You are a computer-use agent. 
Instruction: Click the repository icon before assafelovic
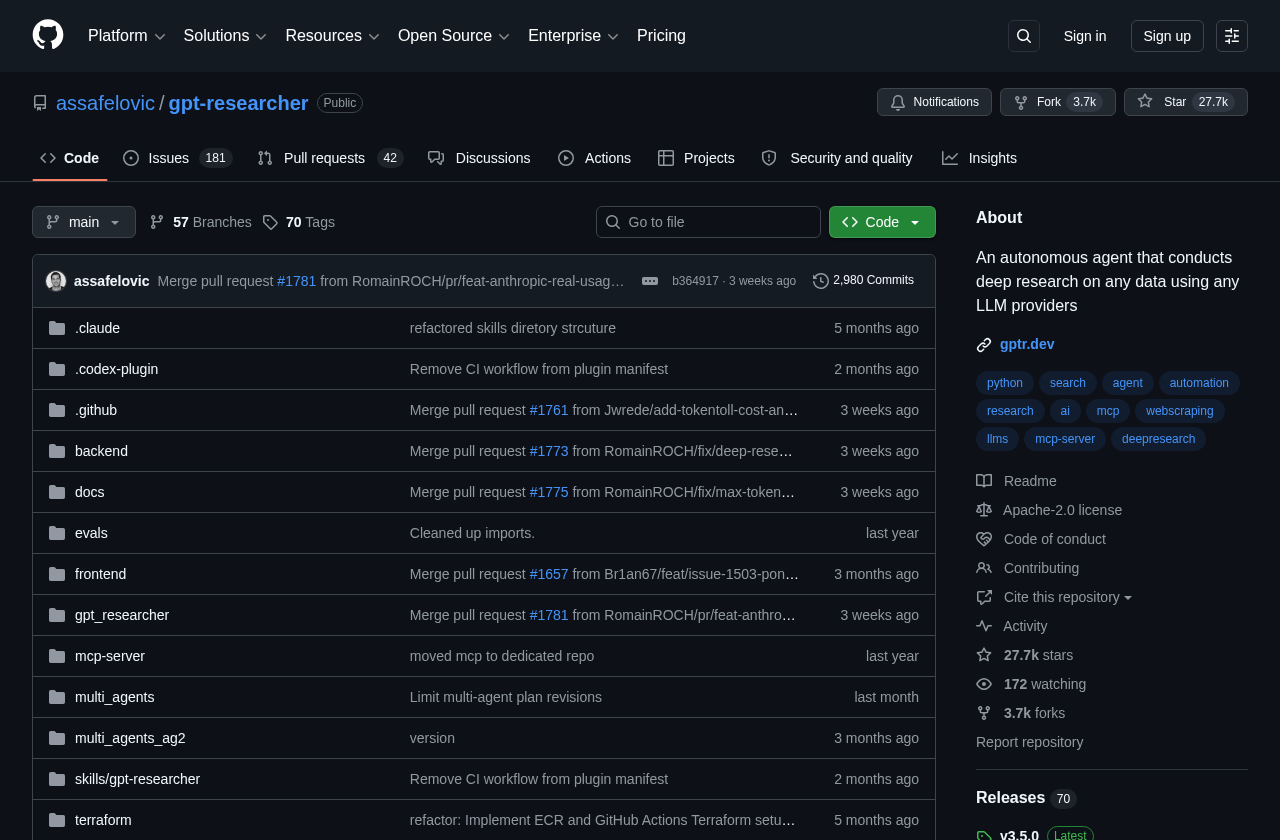coord(40,103)
